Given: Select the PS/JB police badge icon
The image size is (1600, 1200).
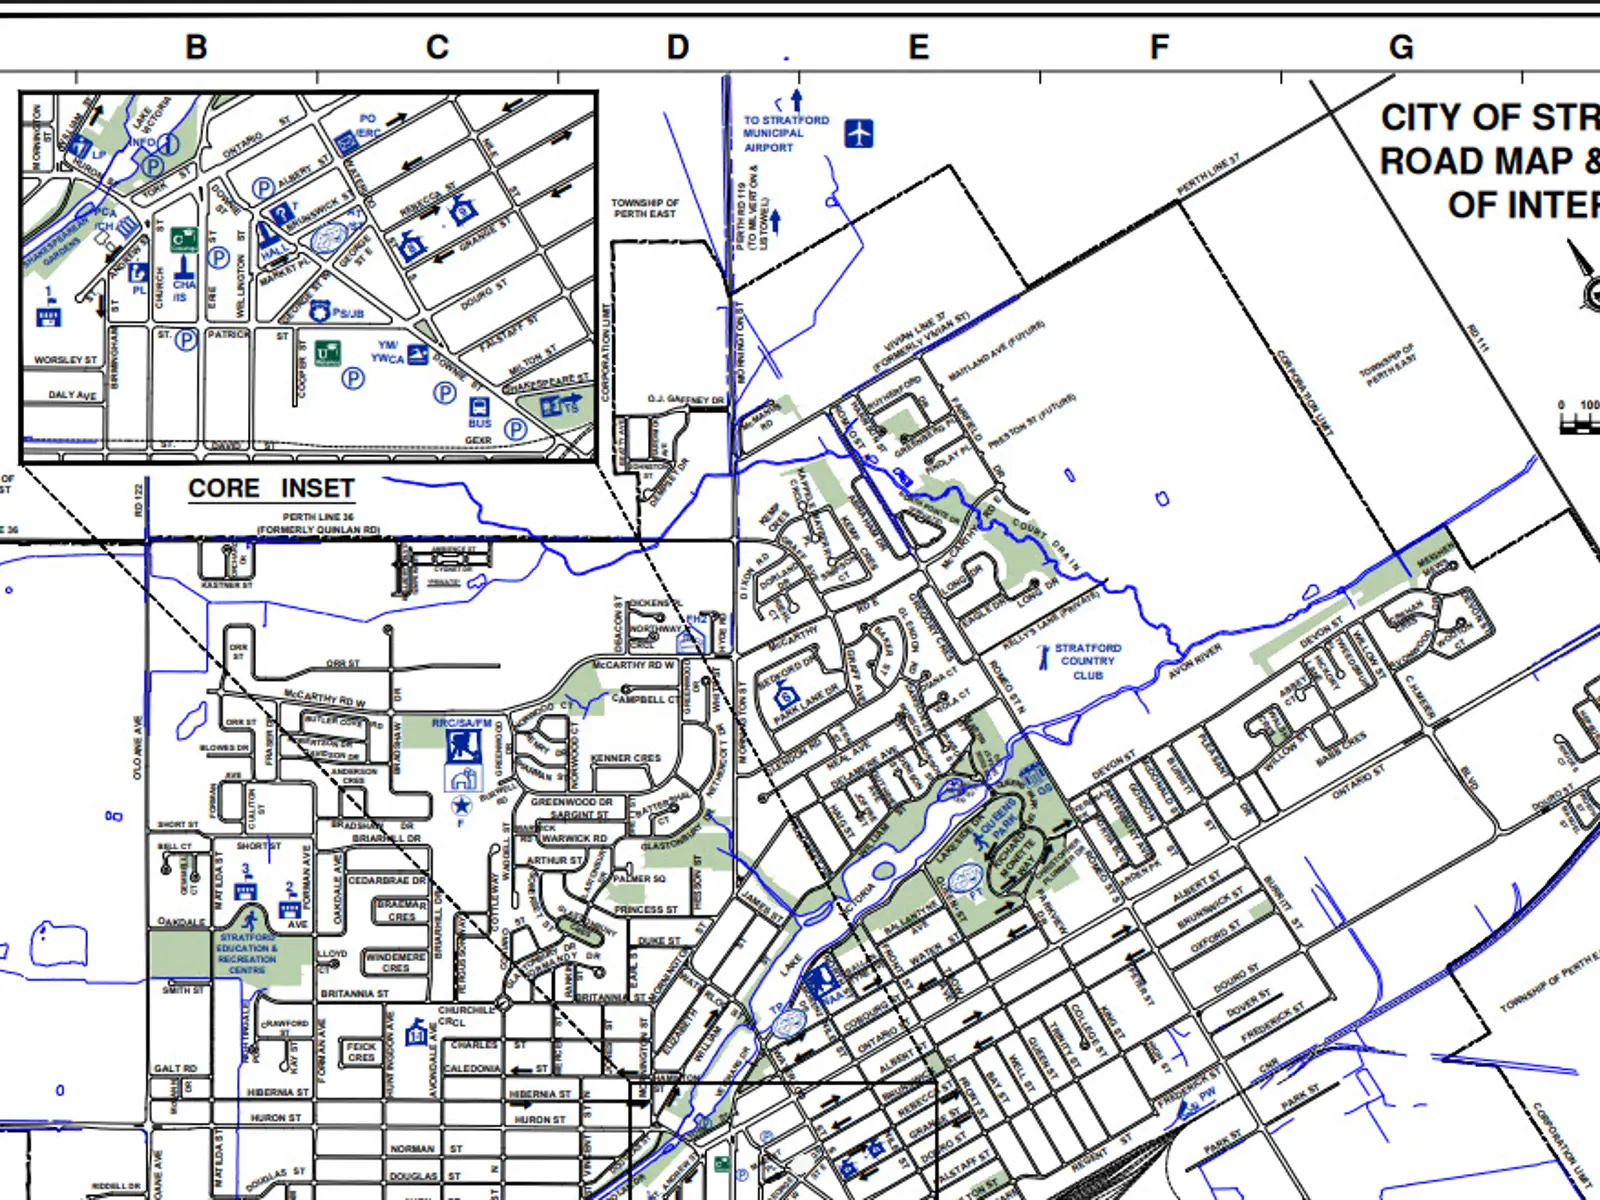Looking at the screenshot, I should click(x=320, y=311).
